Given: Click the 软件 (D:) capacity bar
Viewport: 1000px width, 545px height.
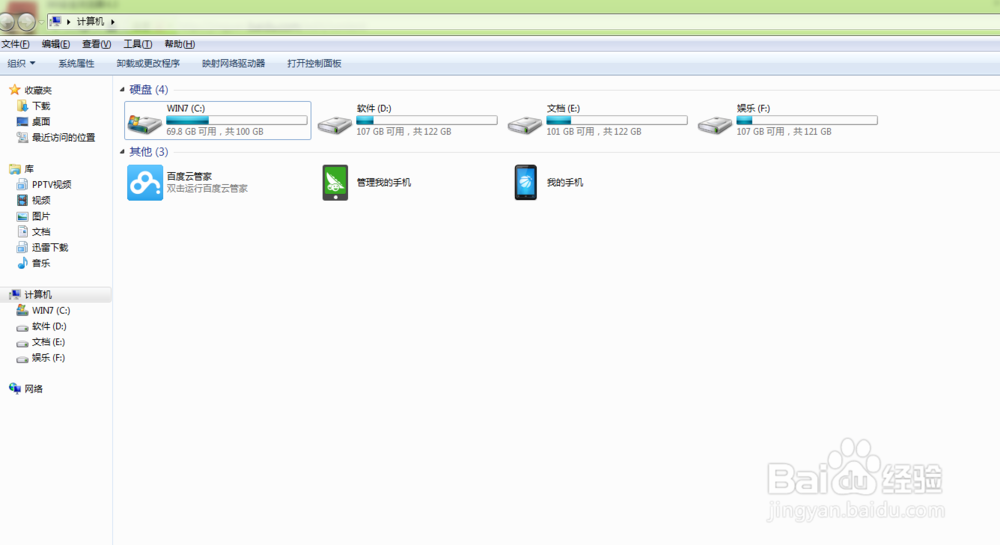Looking at the screenshot, I should (427, 120).
